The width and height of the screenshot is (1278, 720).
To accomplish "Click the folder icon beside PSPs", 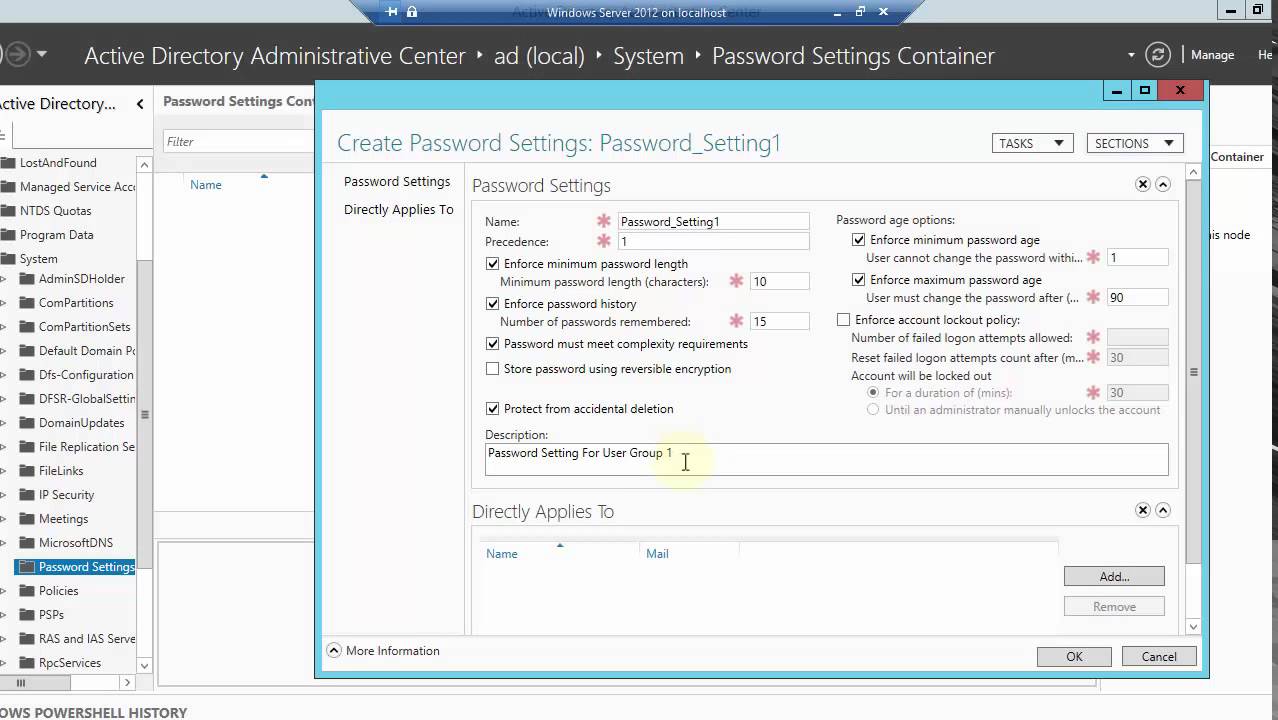I will [x=27, y=615].
